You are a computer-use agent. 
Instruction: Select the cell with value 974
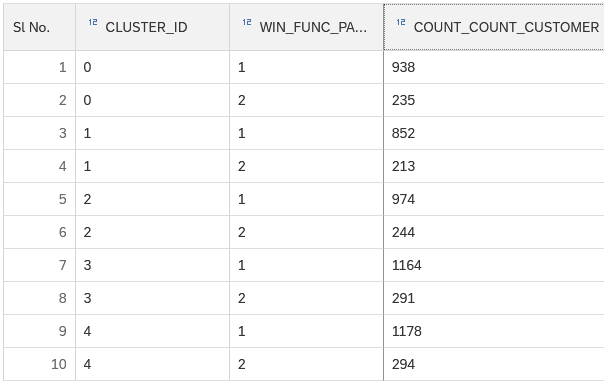point(494,199)
